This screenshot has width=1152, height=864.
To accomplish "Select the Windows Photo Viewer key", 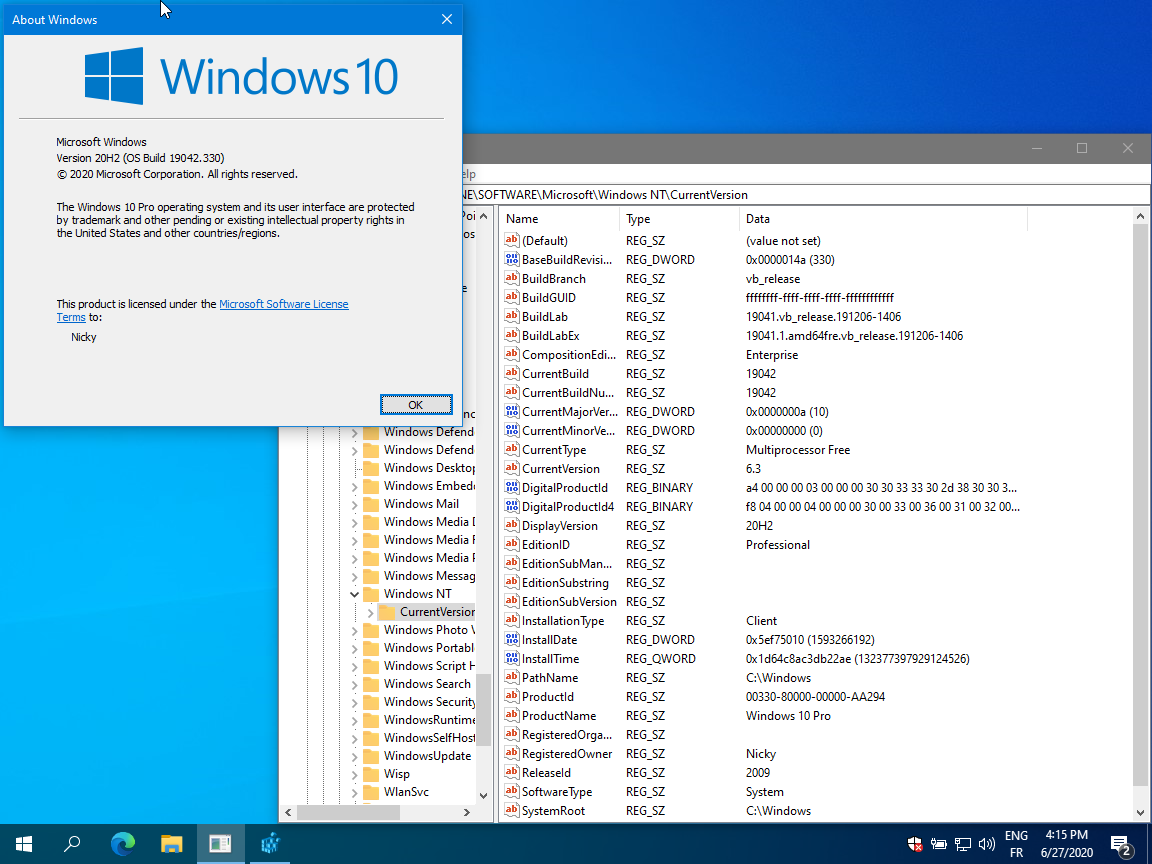I will point(429,630).
